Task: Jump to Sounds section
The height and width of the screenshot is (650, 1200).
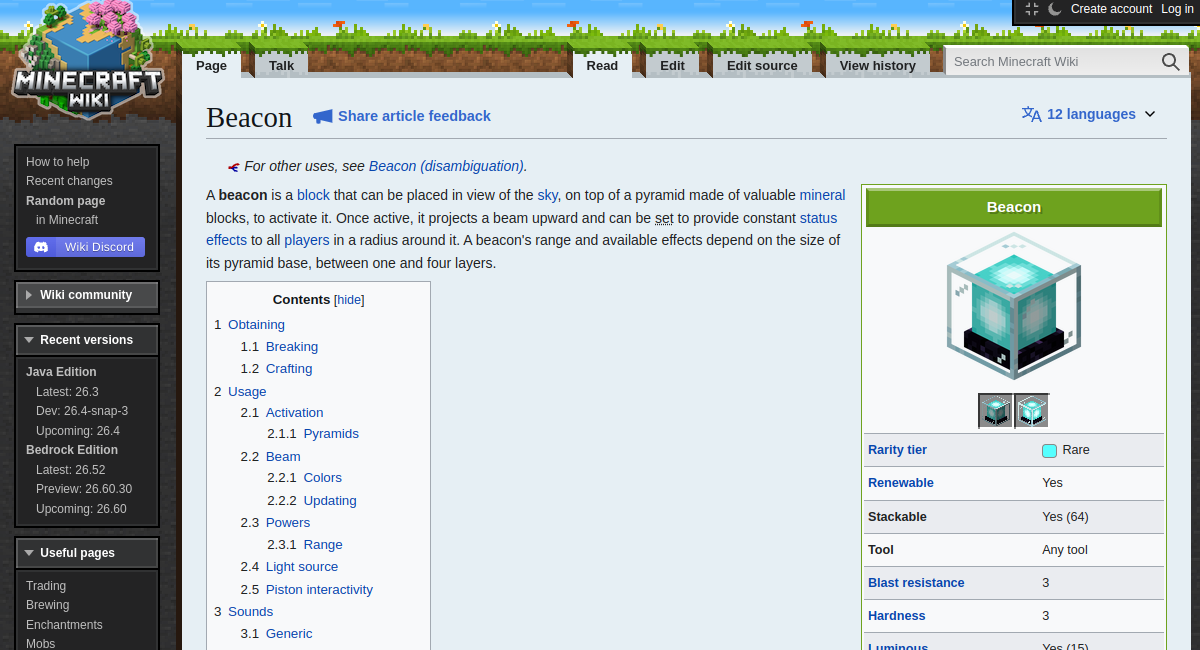Action: pyautogui.click(x=250, y=612)
